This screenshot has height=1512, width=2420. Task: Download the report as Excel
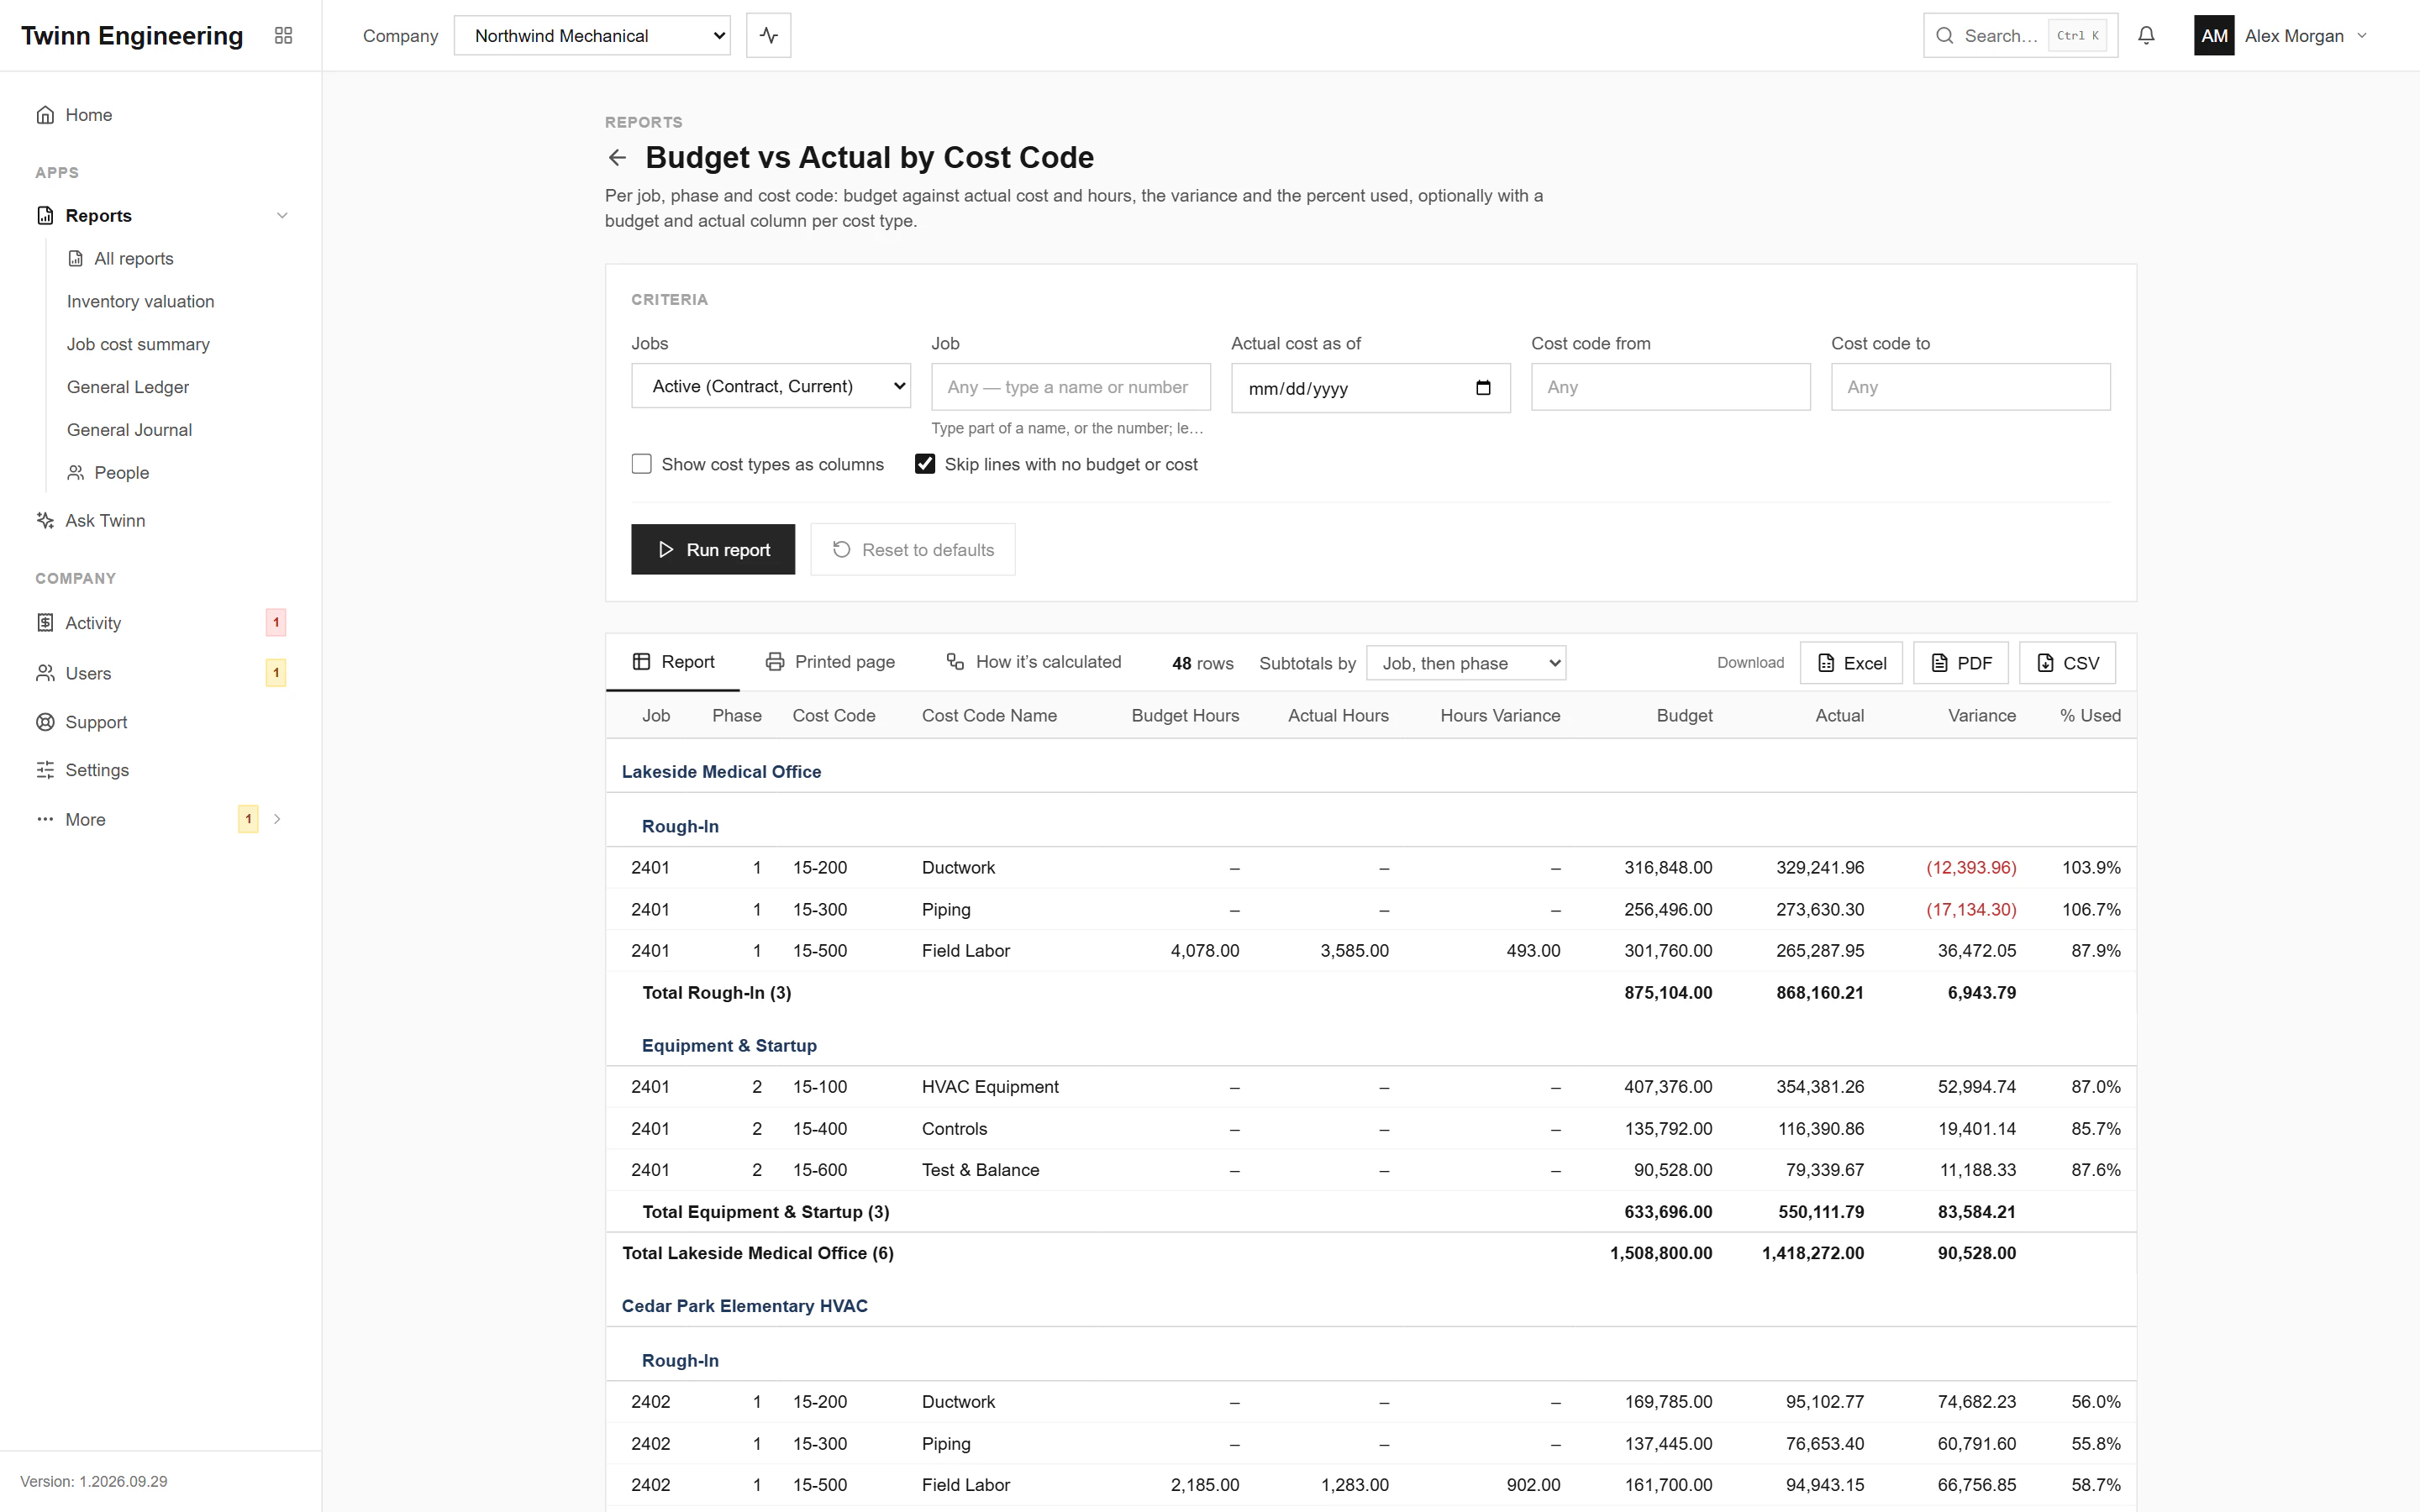pos(1851,663)
